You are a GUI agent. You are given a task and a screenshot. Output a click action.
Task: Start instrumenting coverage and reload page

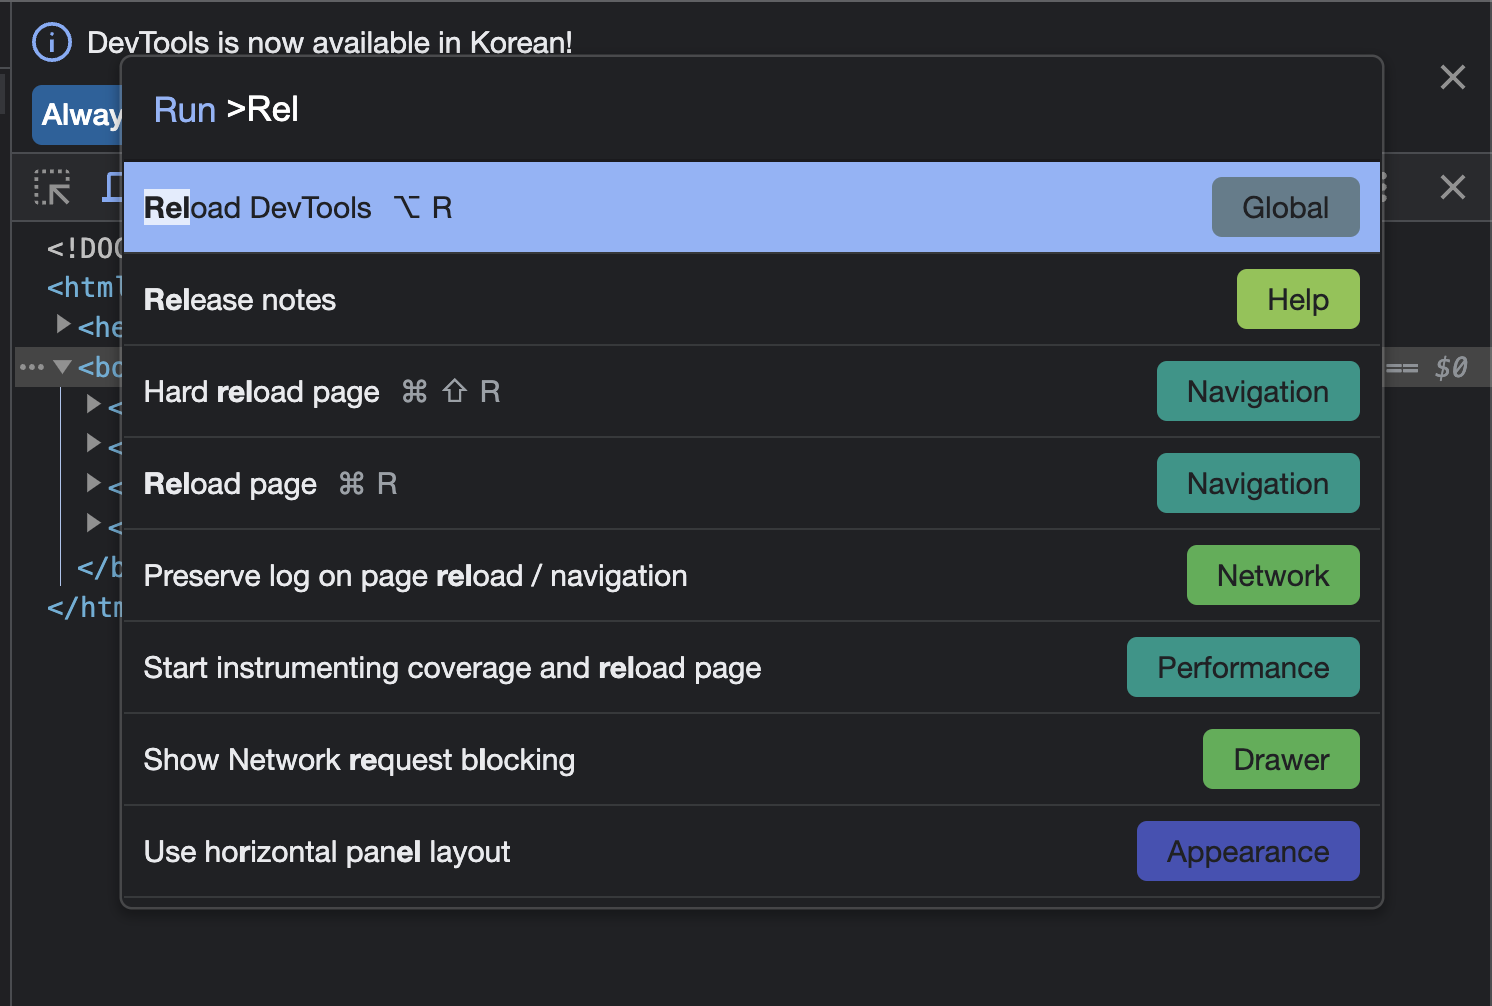coord(751,667)
